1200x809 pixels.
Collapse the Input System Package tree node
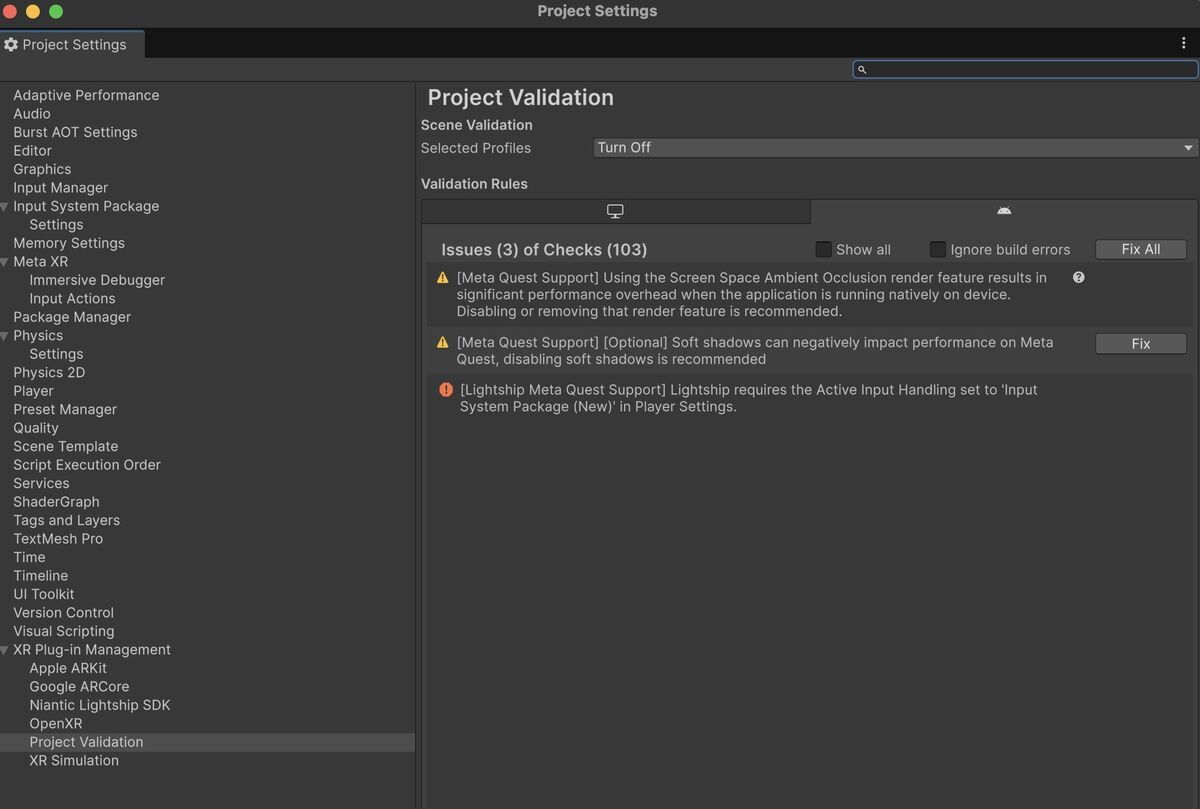point(5,206)
